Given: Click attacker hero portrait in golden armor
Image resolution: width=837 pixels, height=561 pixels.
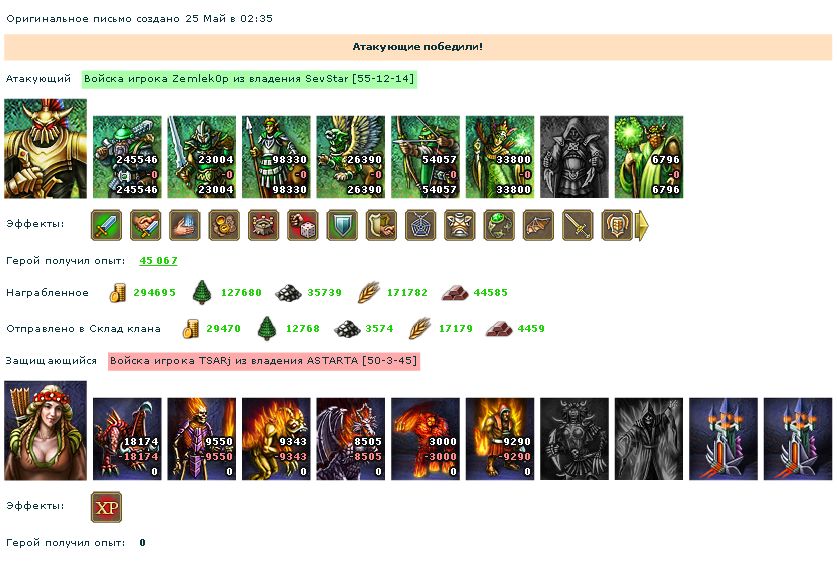Looking at the screenshot, I should pyautogui.click(x=45, y=148).
